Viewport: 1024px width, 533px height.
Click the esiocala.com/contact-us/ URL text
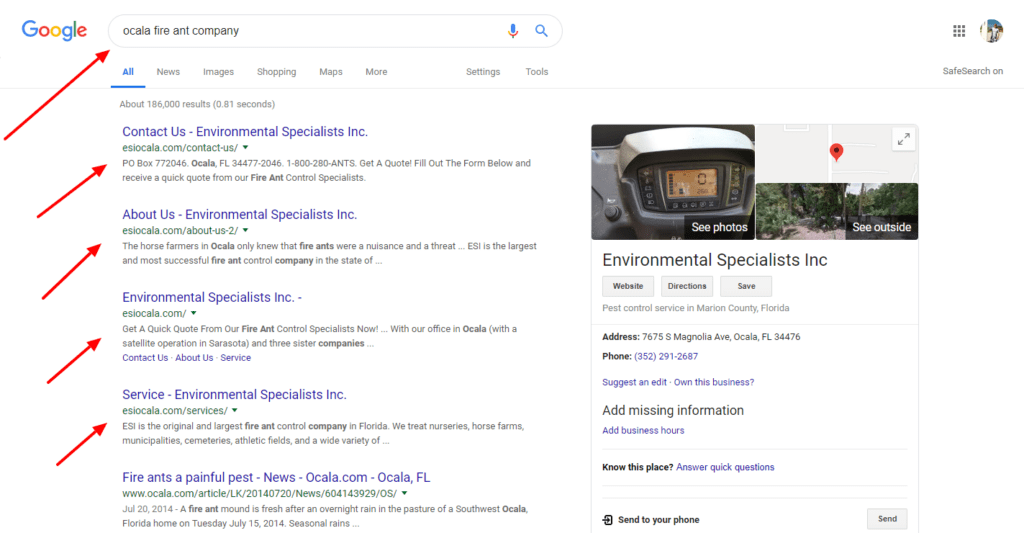click(x=180, y=148)
